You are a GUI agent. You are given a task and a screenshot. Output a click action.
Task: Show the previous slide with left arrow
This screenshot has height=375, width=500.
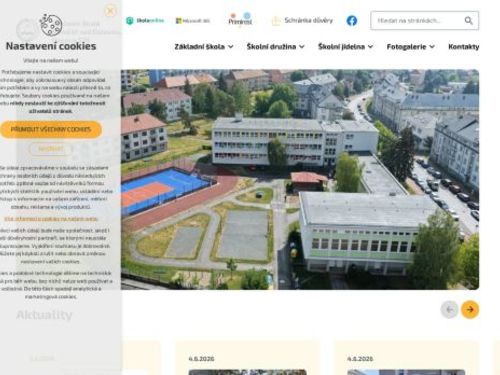(x=449, y=310)
